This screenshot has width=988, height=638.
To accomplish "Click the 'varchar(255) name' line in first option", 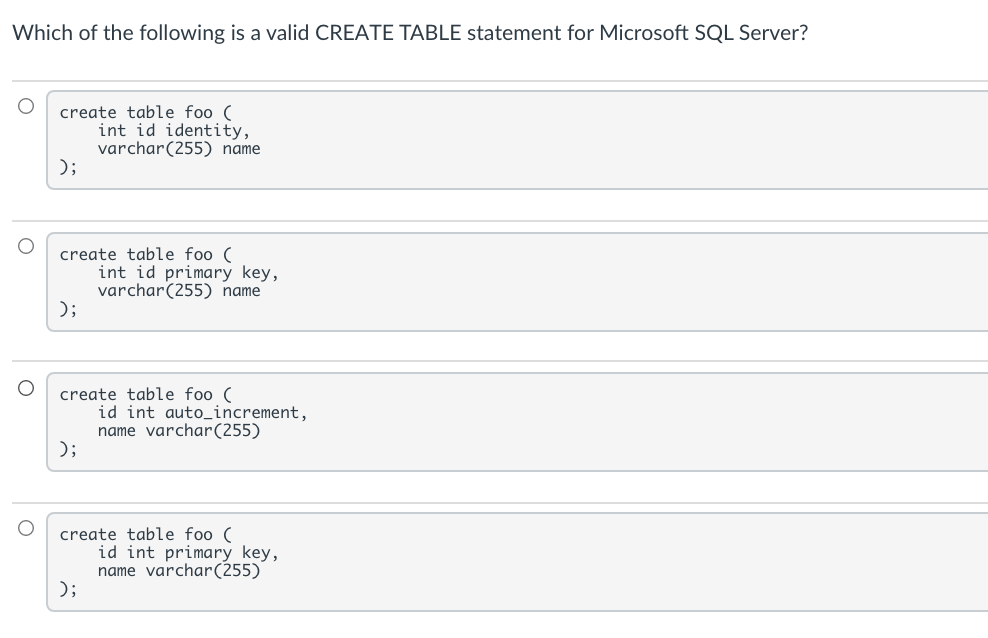I will click(178, 148).
